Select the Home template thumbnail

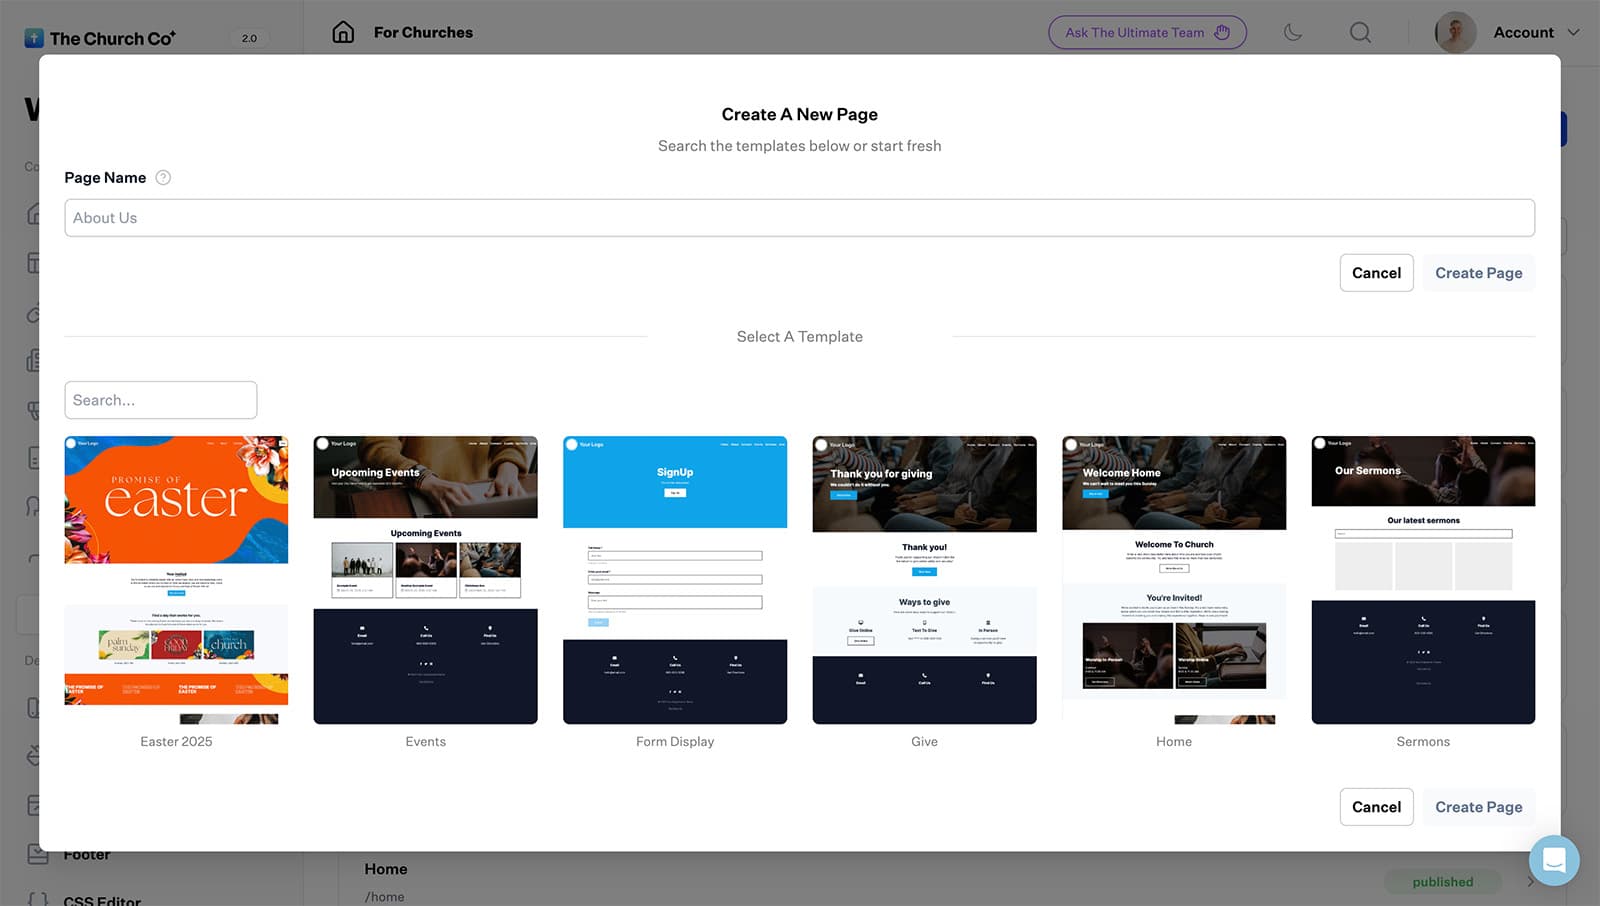tap(1174, 580)
